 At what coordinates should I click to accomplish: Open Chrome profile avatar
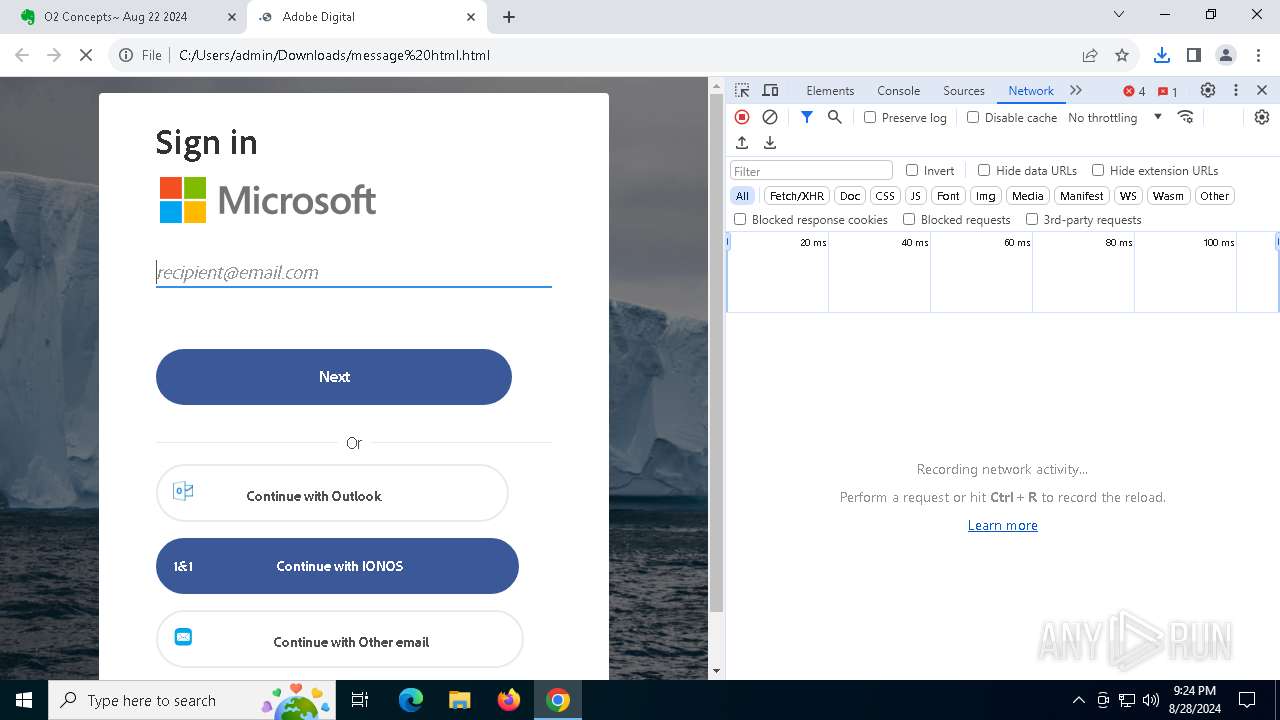[1225, 55]
